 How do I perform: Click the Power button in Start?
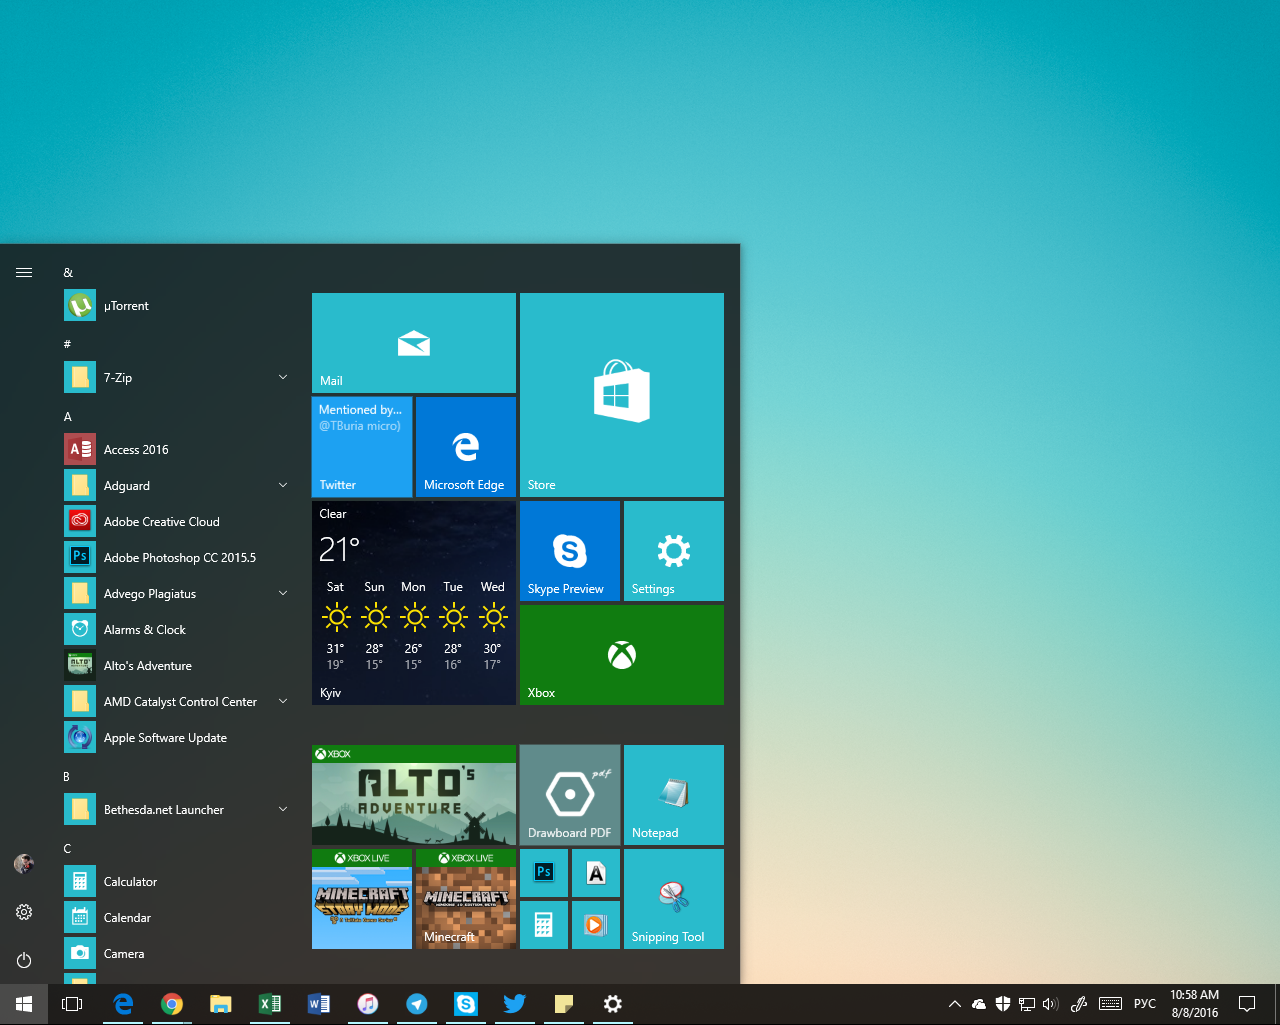(24, 960)
